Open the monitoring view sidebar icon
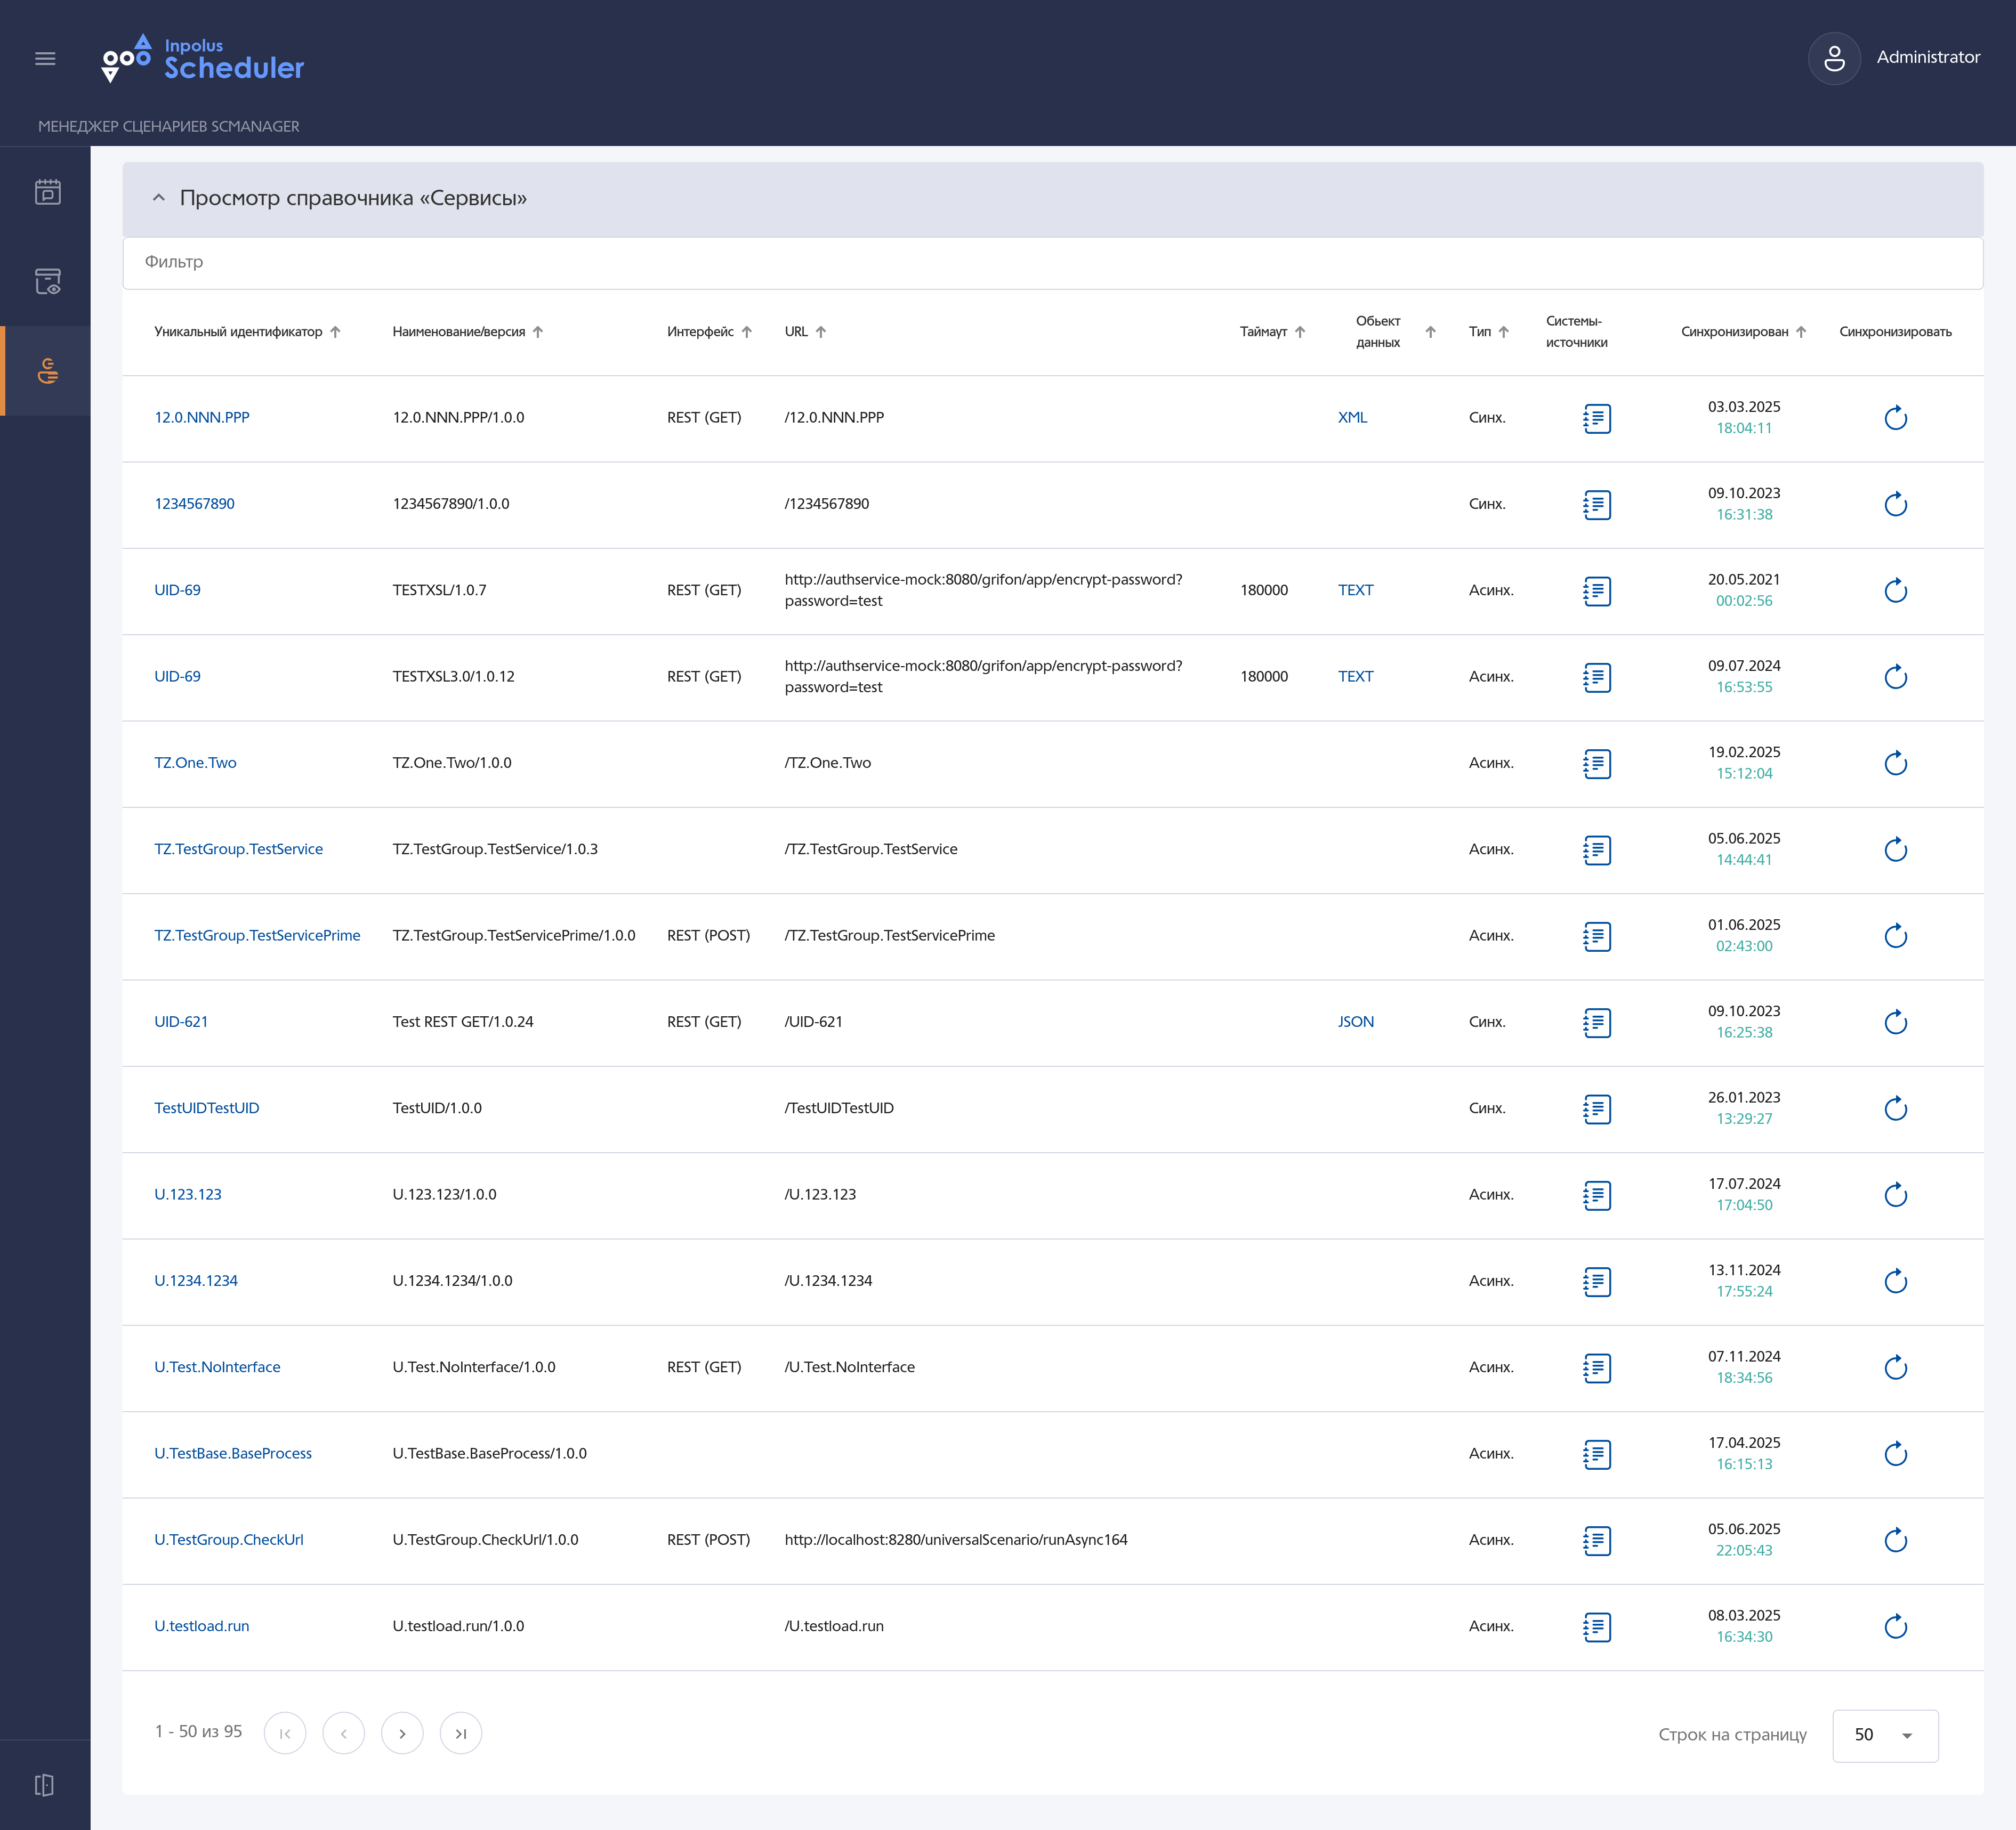This screenshot has height=1830, width=2016. point(47,282)
